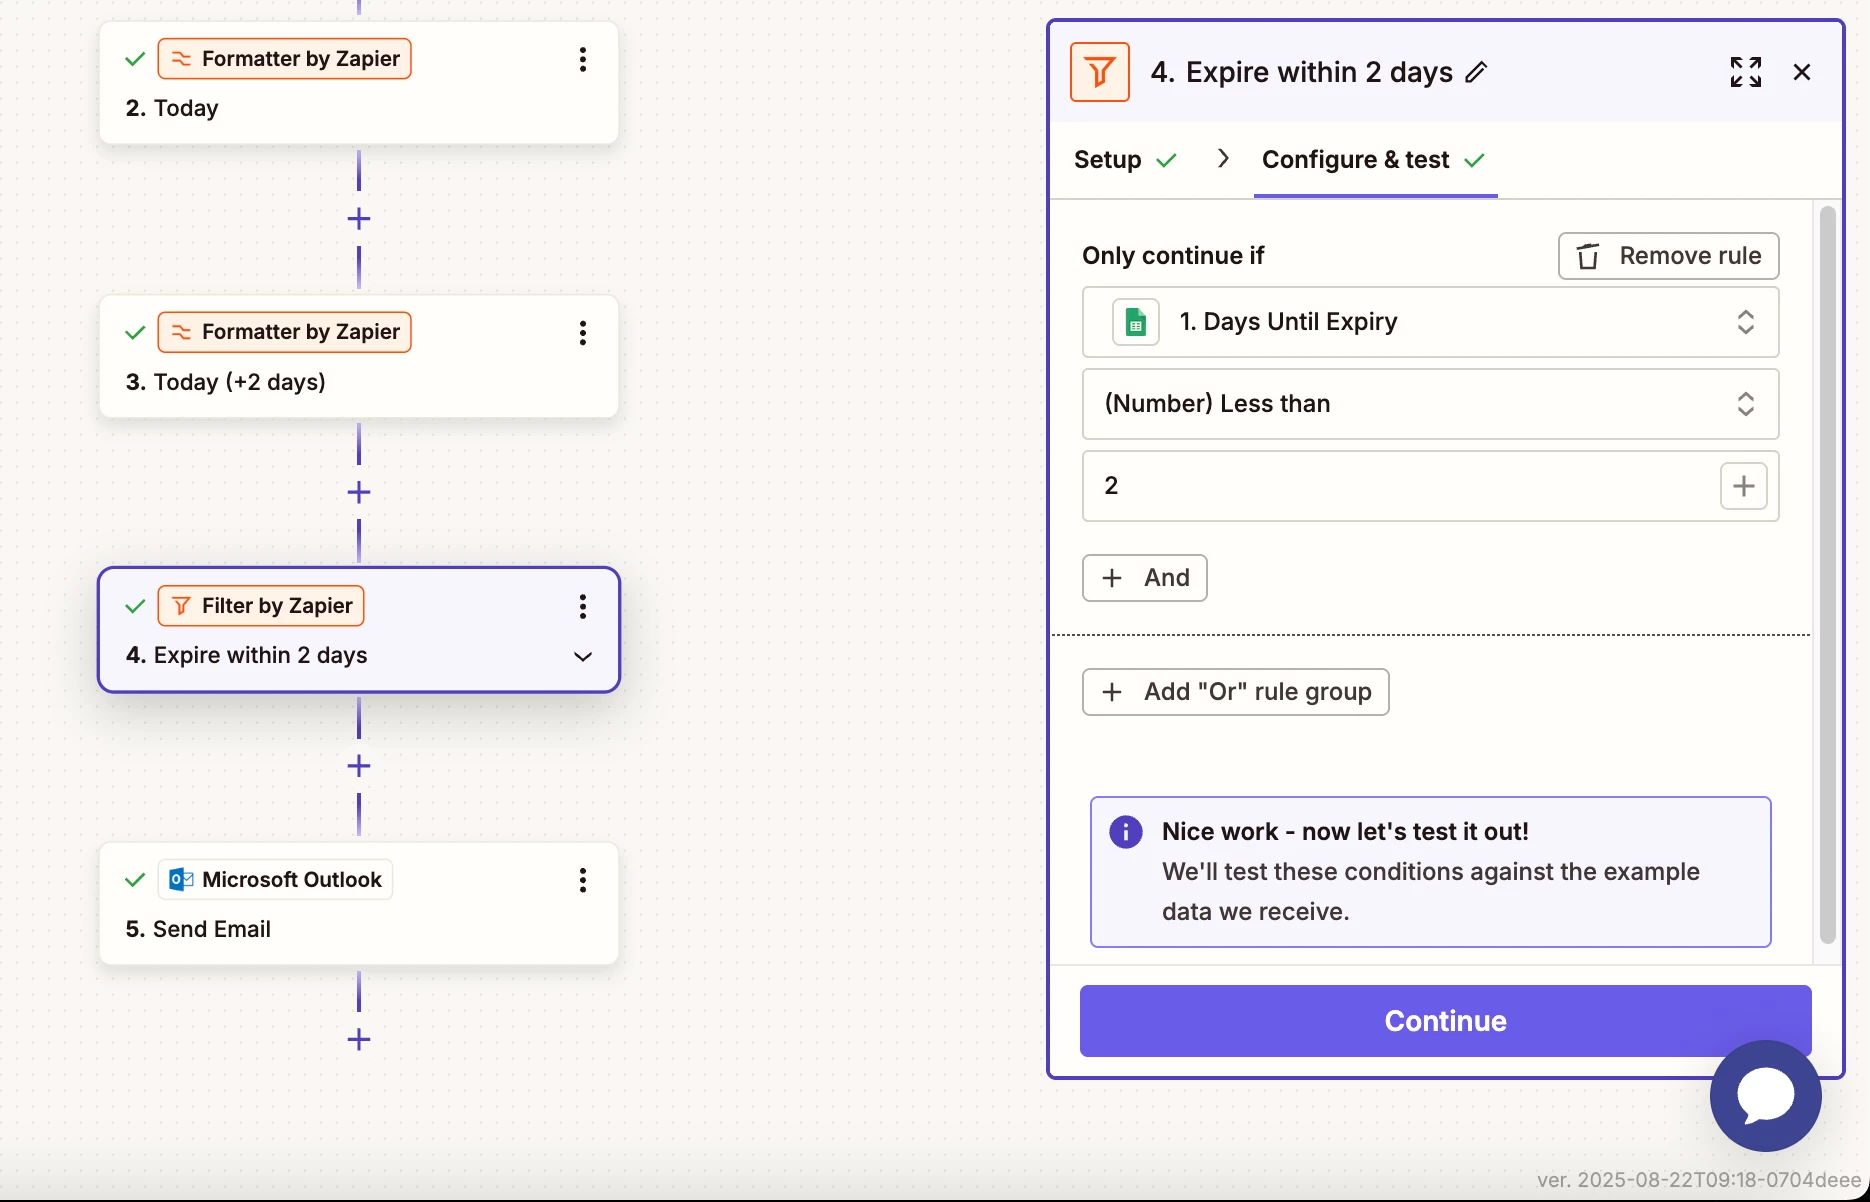Screen dimensions: 1870x1202
Task: Click Formatter by Zapier badge on step 3
Action: coord(284,332)
